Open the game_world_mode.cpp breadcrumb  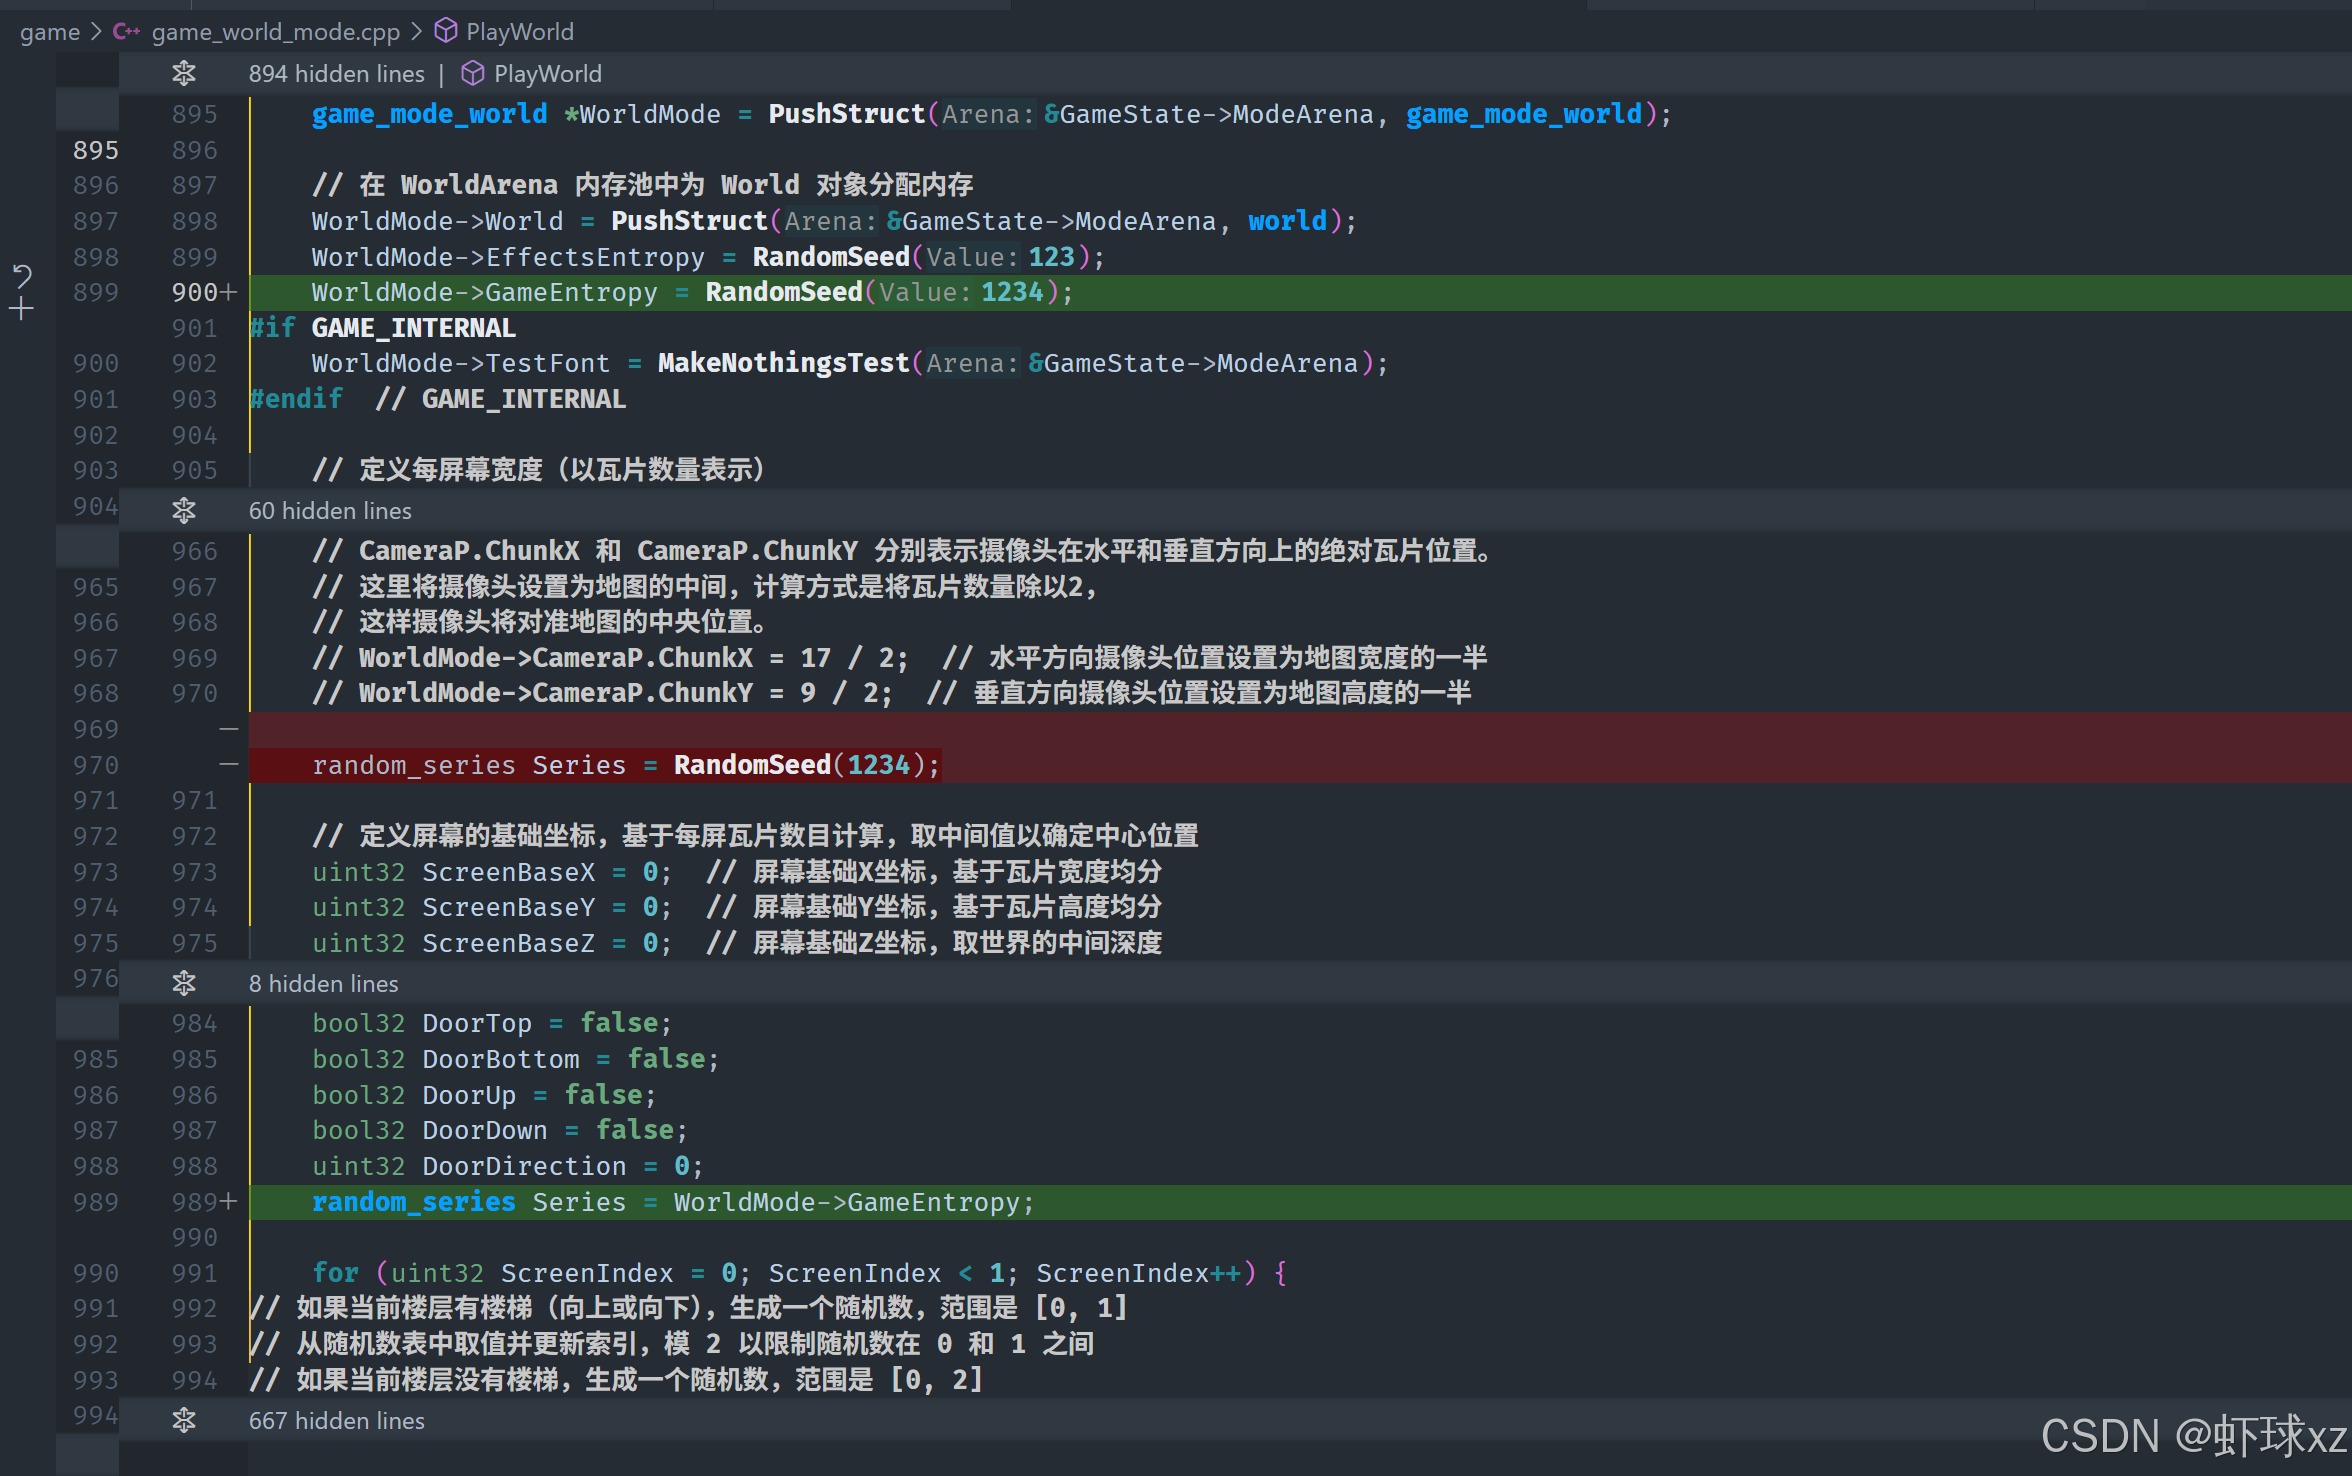(x=275, y=32)
